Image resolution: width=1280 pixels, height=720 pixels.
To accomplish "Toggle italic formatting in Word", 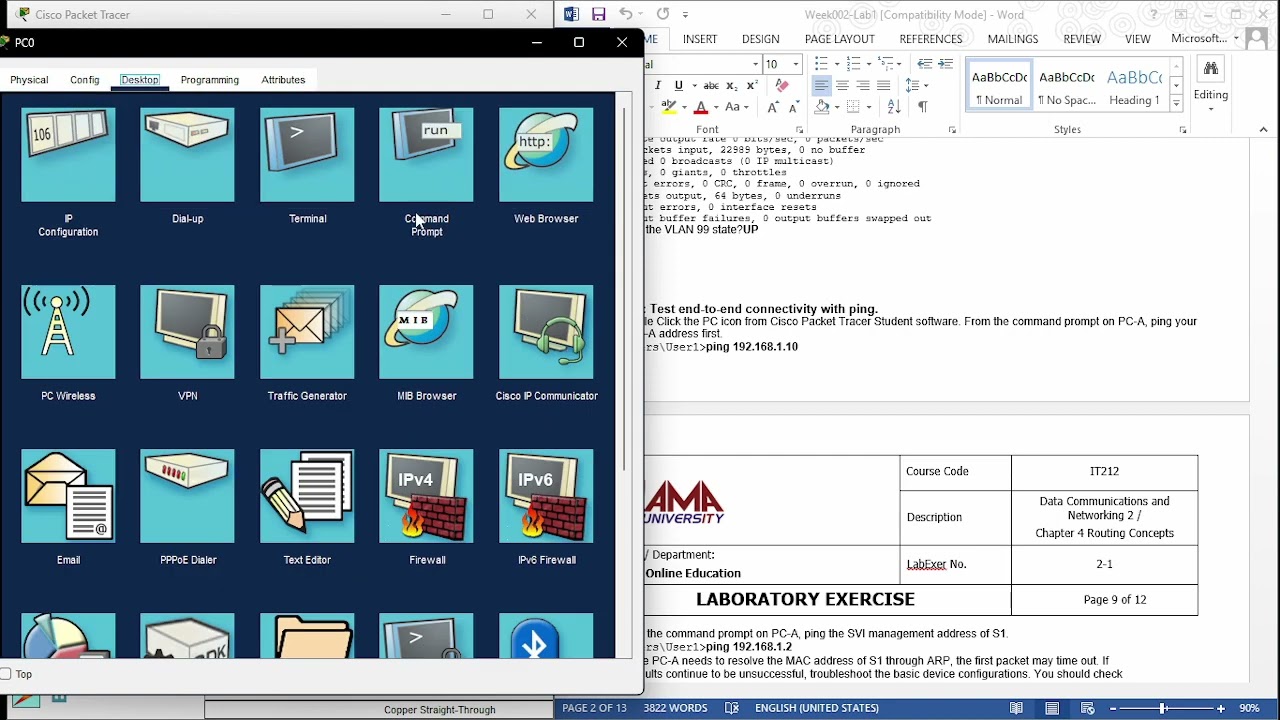I will tap(658, 85).
